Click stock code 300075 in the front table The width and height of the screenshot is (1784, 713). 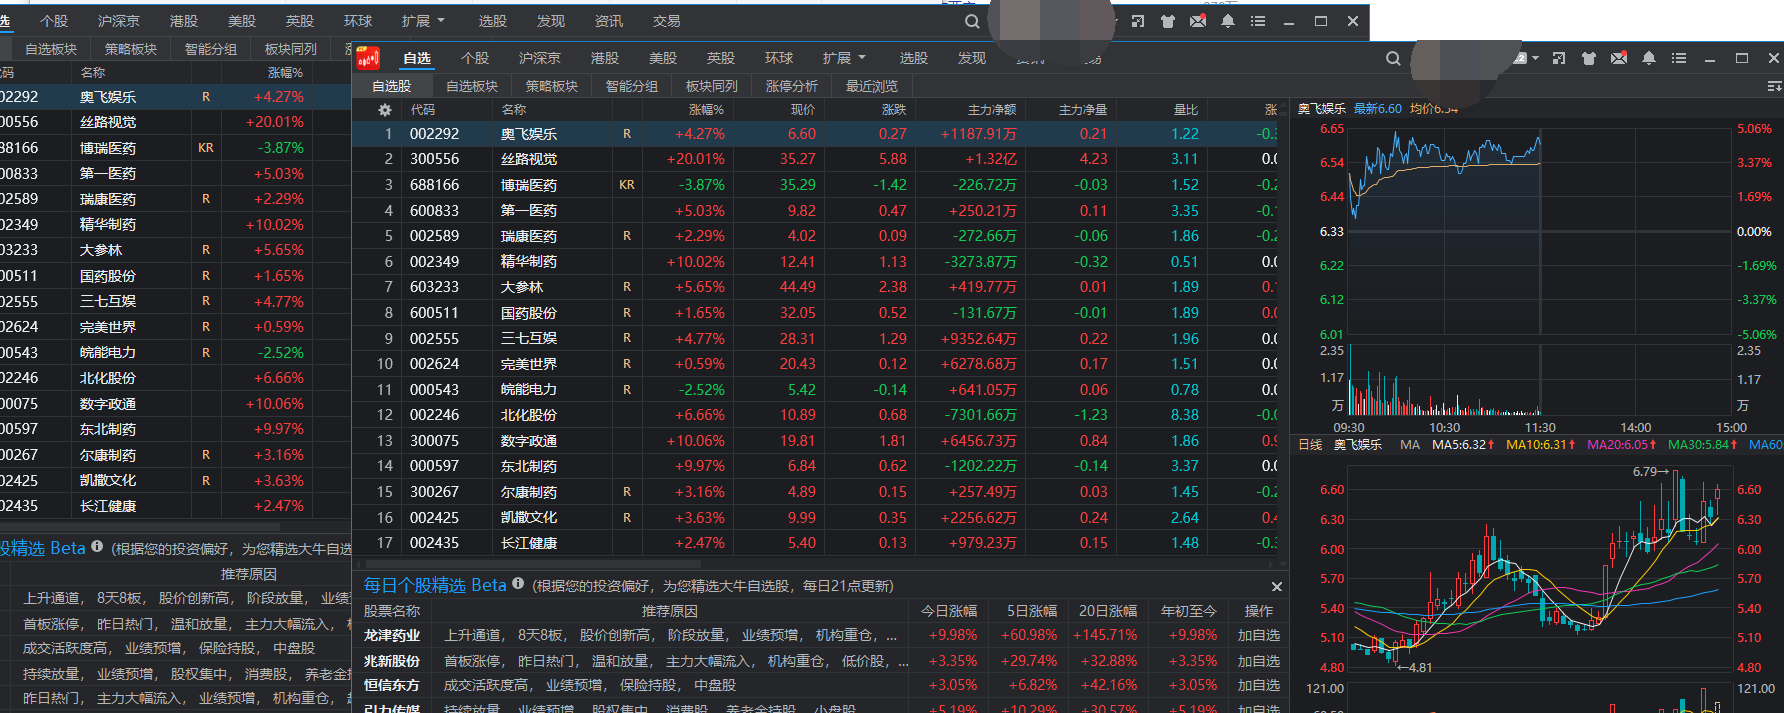[434, 441]
